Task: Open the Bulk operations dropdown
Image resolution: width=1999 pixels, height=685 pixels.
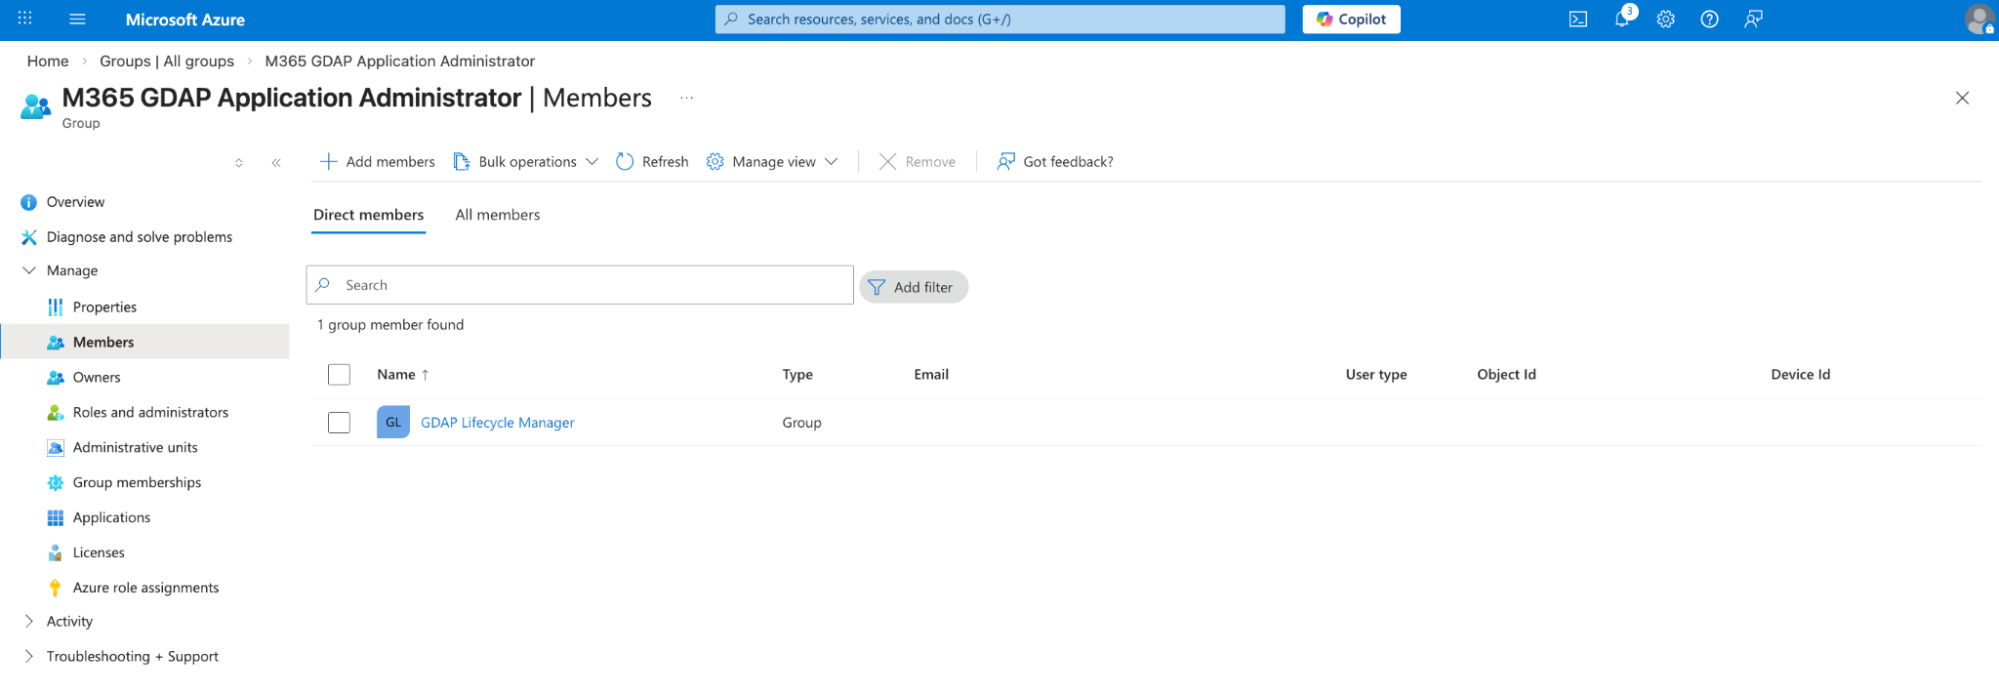Action: click(526, 162)
